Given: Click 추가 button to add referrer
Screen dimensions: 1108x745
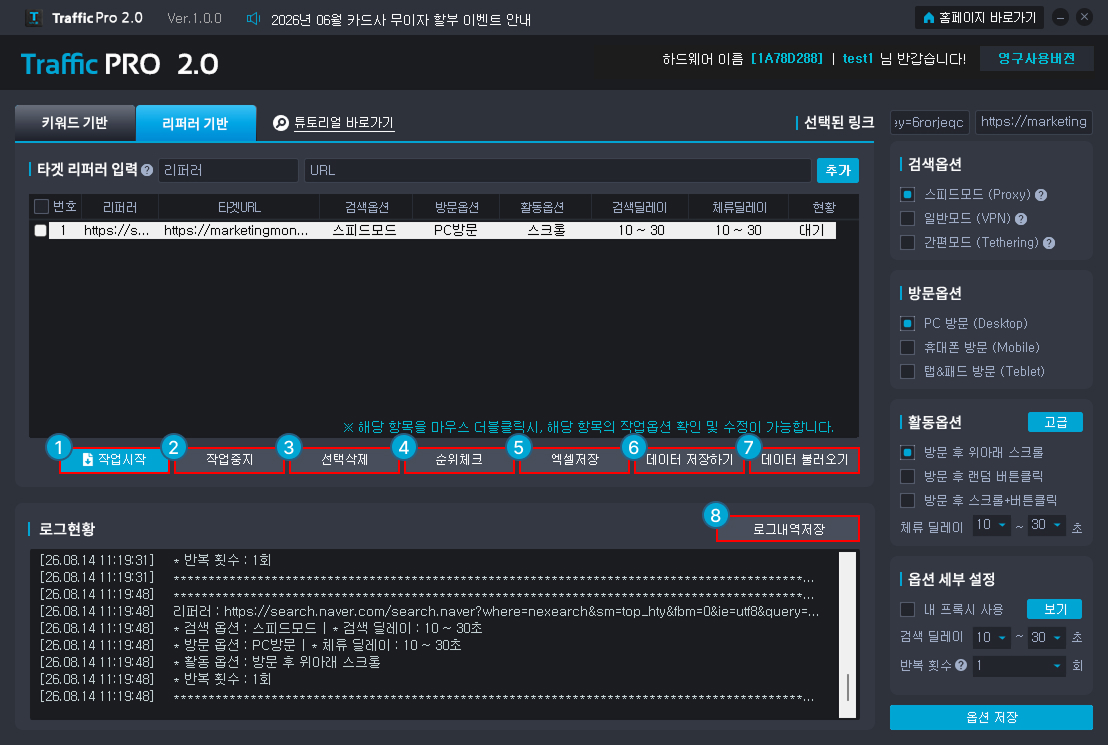Looking at the screenshot, I should click(837, 170).
